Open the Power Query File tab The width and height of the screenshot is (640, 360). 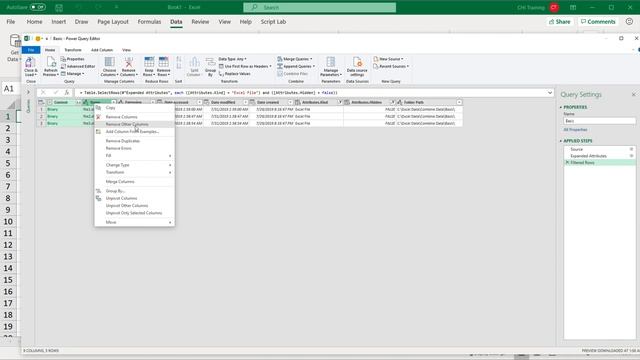[31, 50]
